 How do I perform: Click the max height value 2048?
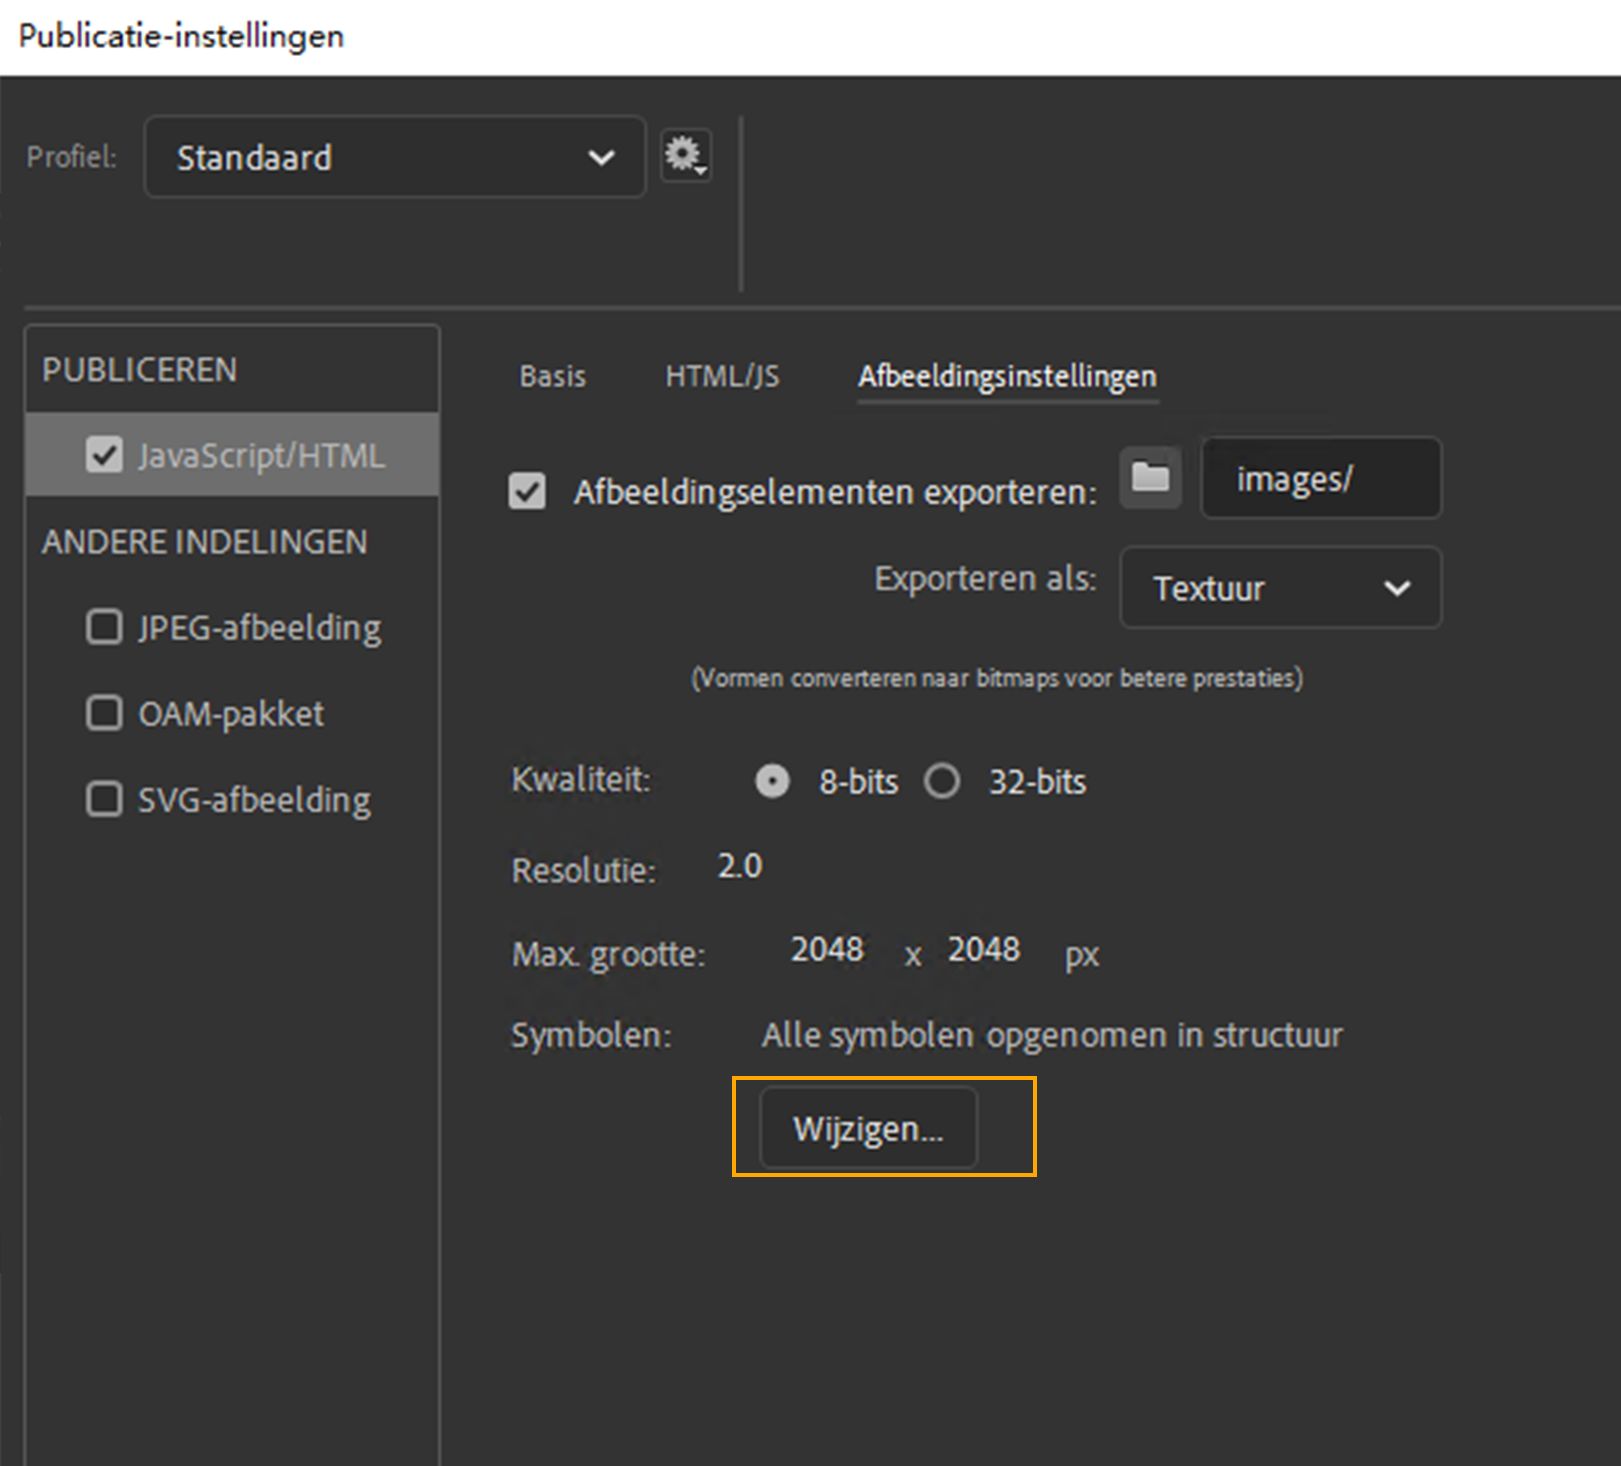[x=984, y=949]
